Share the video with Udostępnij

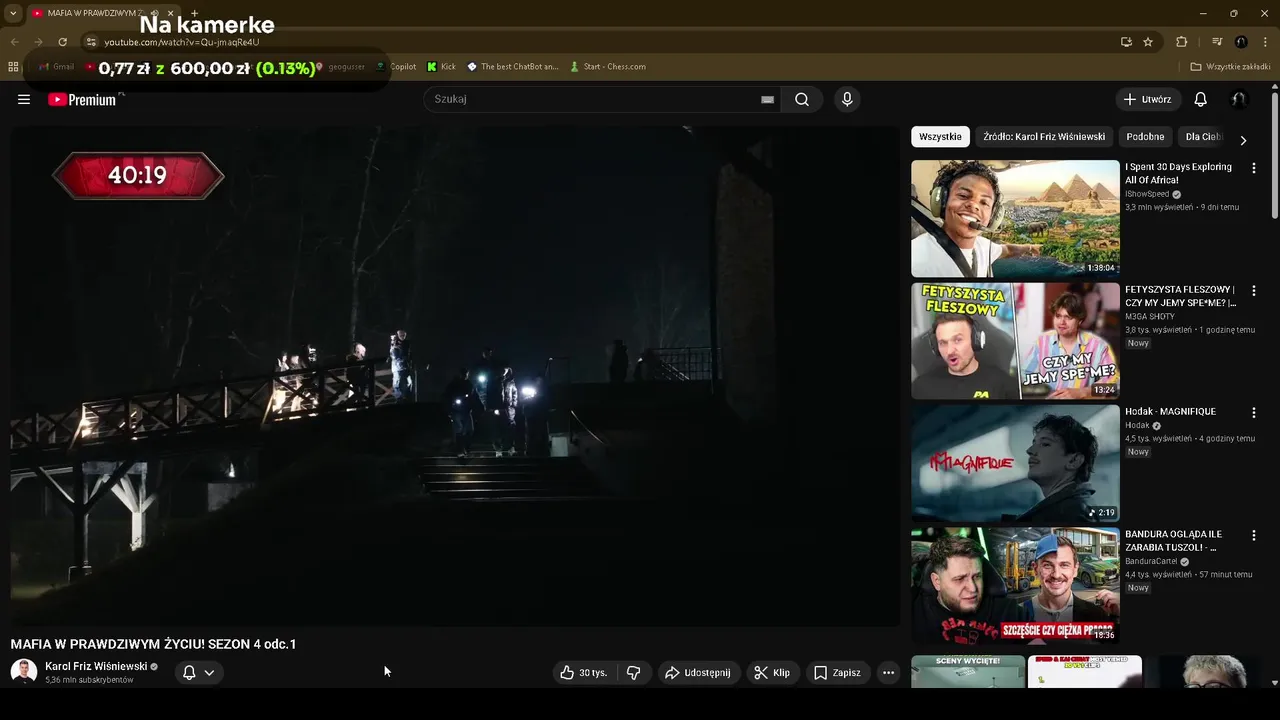coord(698,673)
